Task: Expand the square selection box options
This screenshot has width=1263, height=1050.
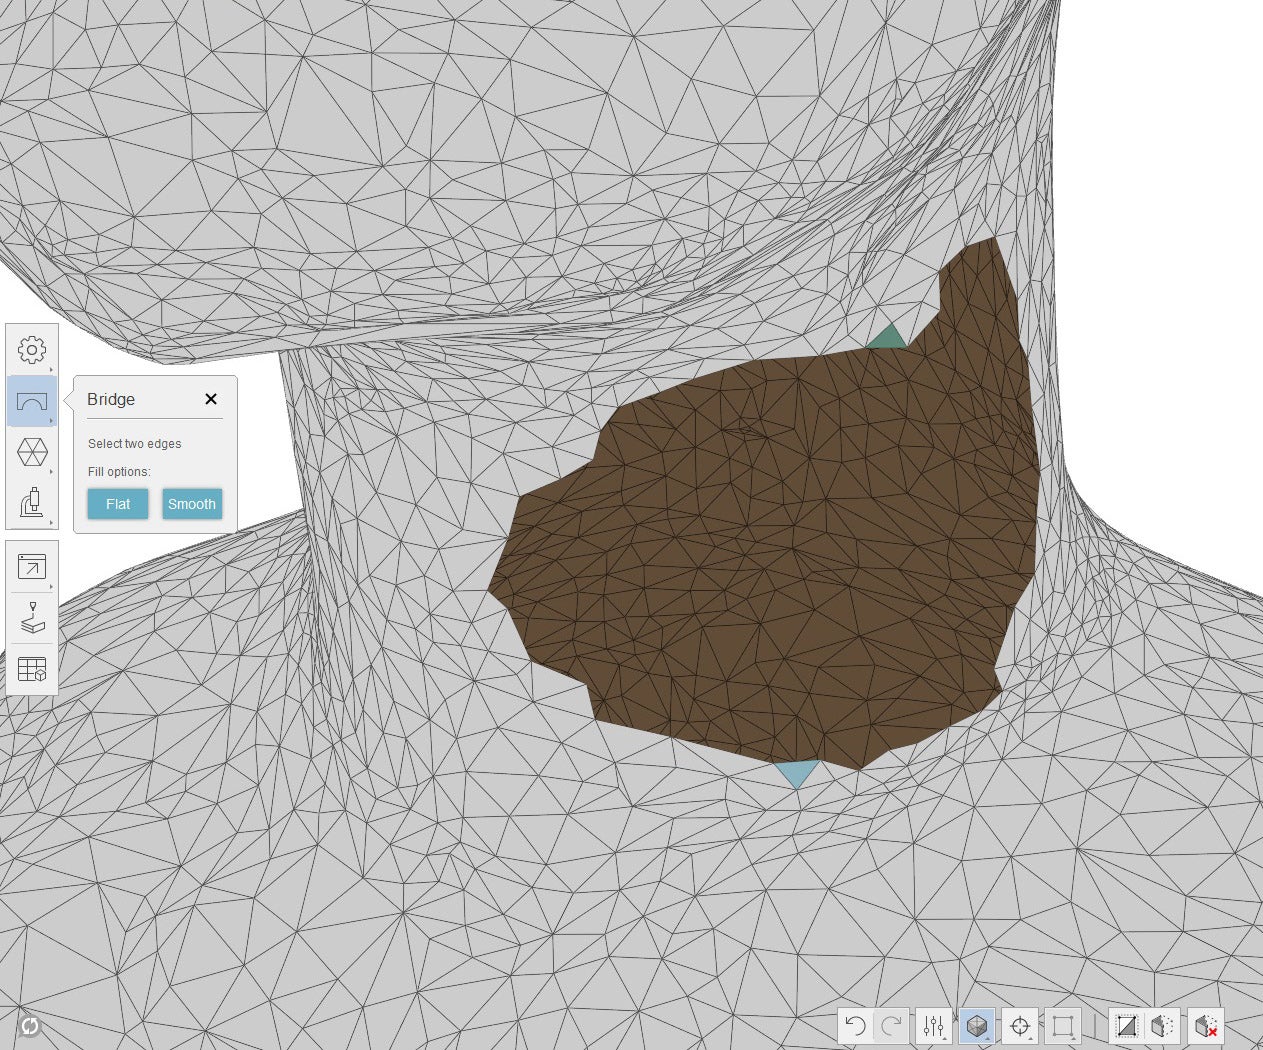Action: point(1062,1026)
